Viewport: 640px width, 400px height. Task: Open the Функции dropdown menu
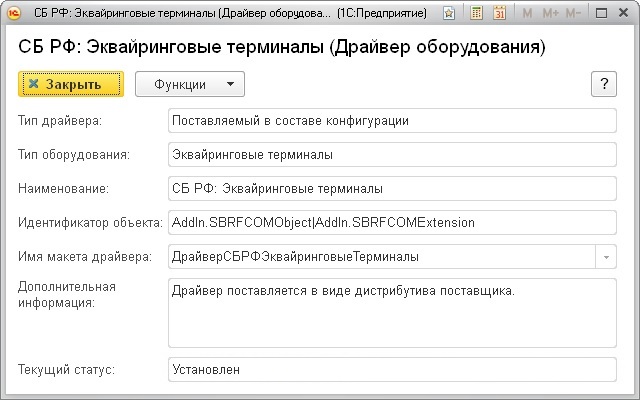[189, 84]
